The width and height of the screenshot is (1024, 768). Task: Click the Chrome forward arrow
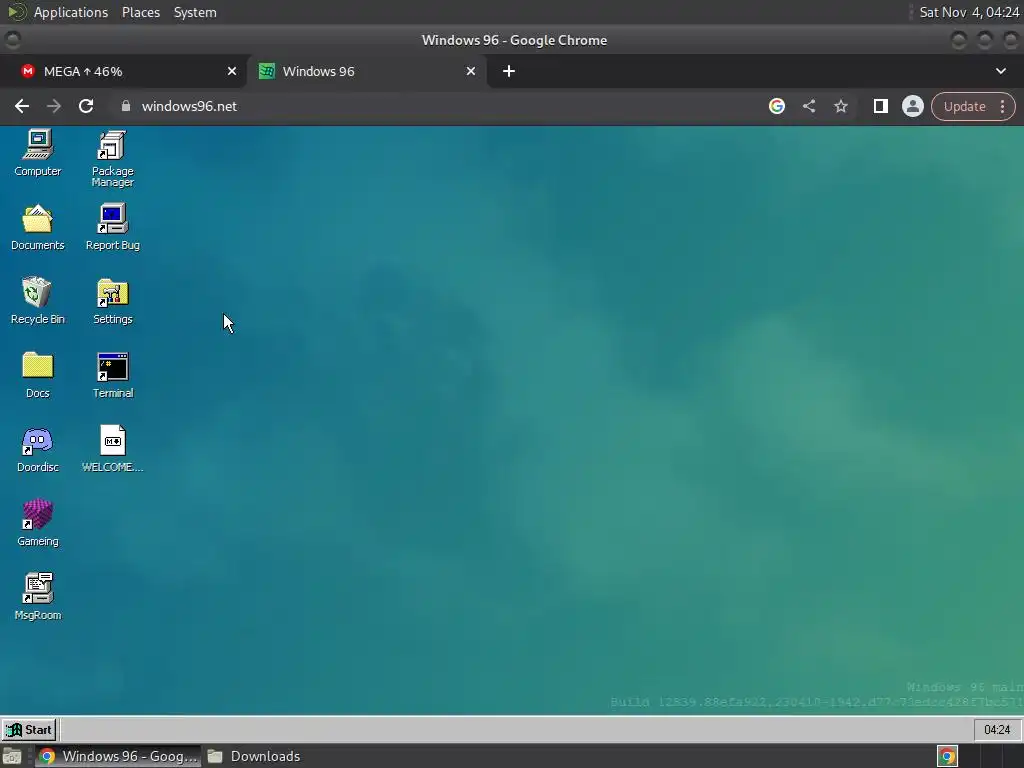[54, 106]
